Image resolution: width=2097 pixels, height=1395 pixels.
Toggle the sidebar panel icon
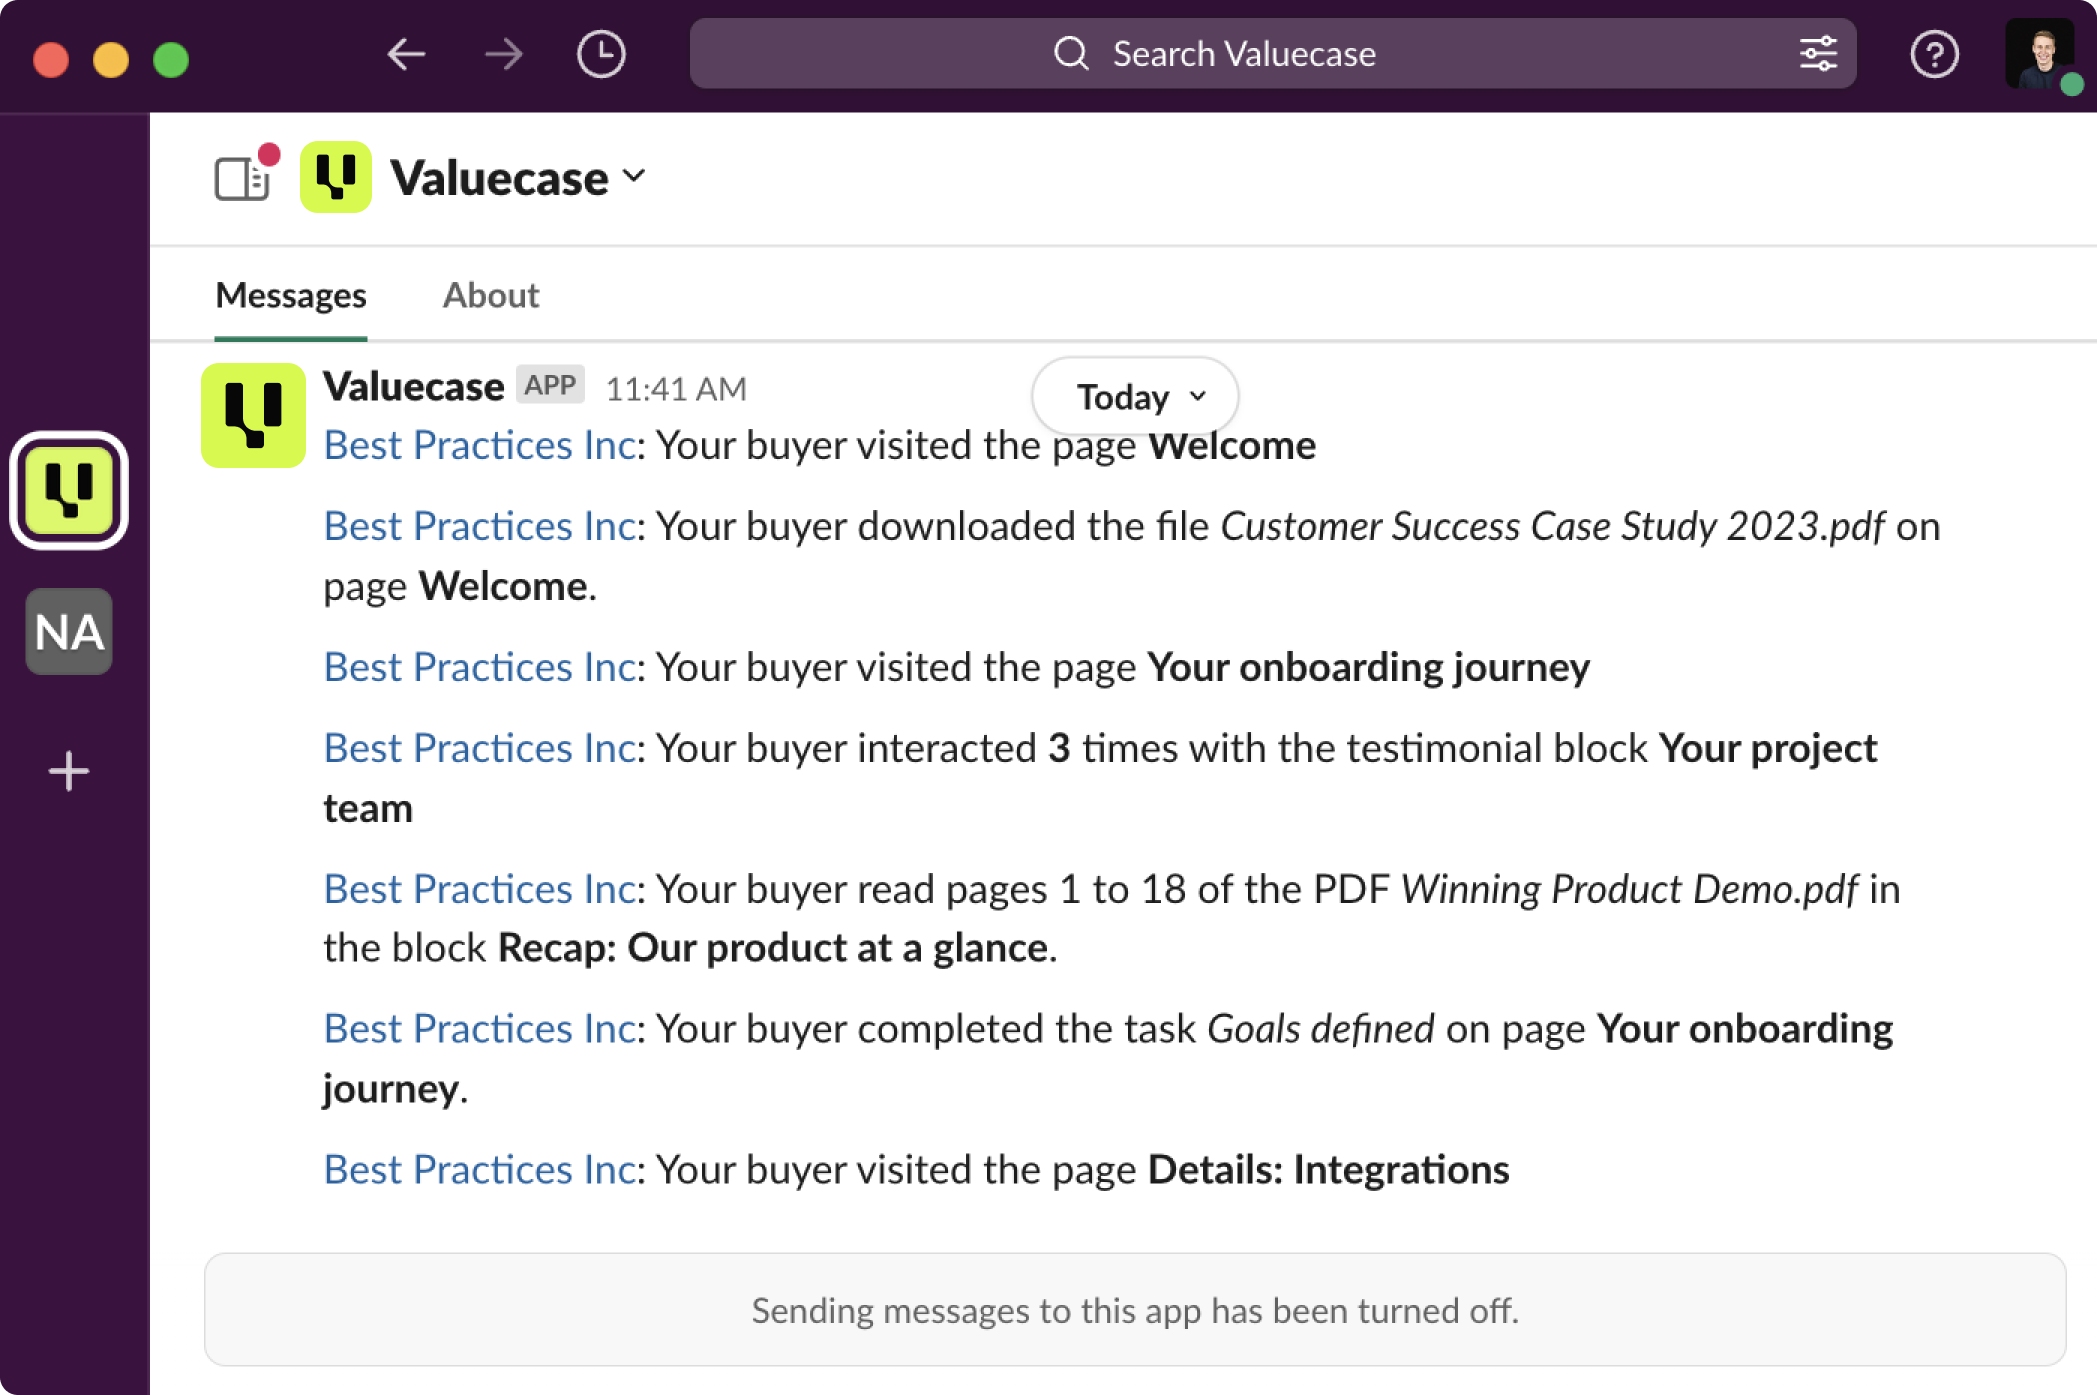pos(242,179)
